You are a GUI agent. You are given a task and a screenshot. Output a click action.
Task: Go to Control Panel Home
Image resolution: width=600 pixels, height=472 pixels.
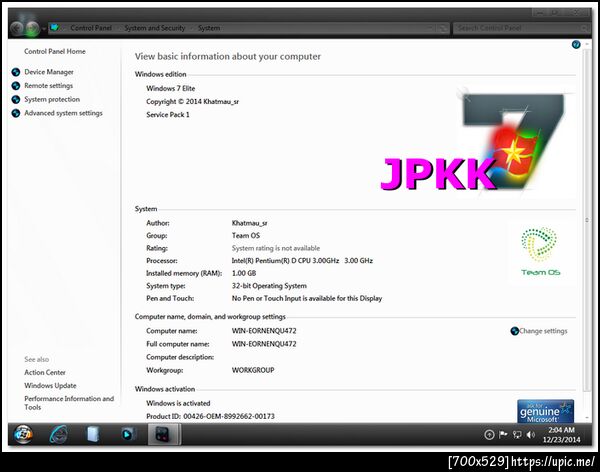[x=55, y=51]
